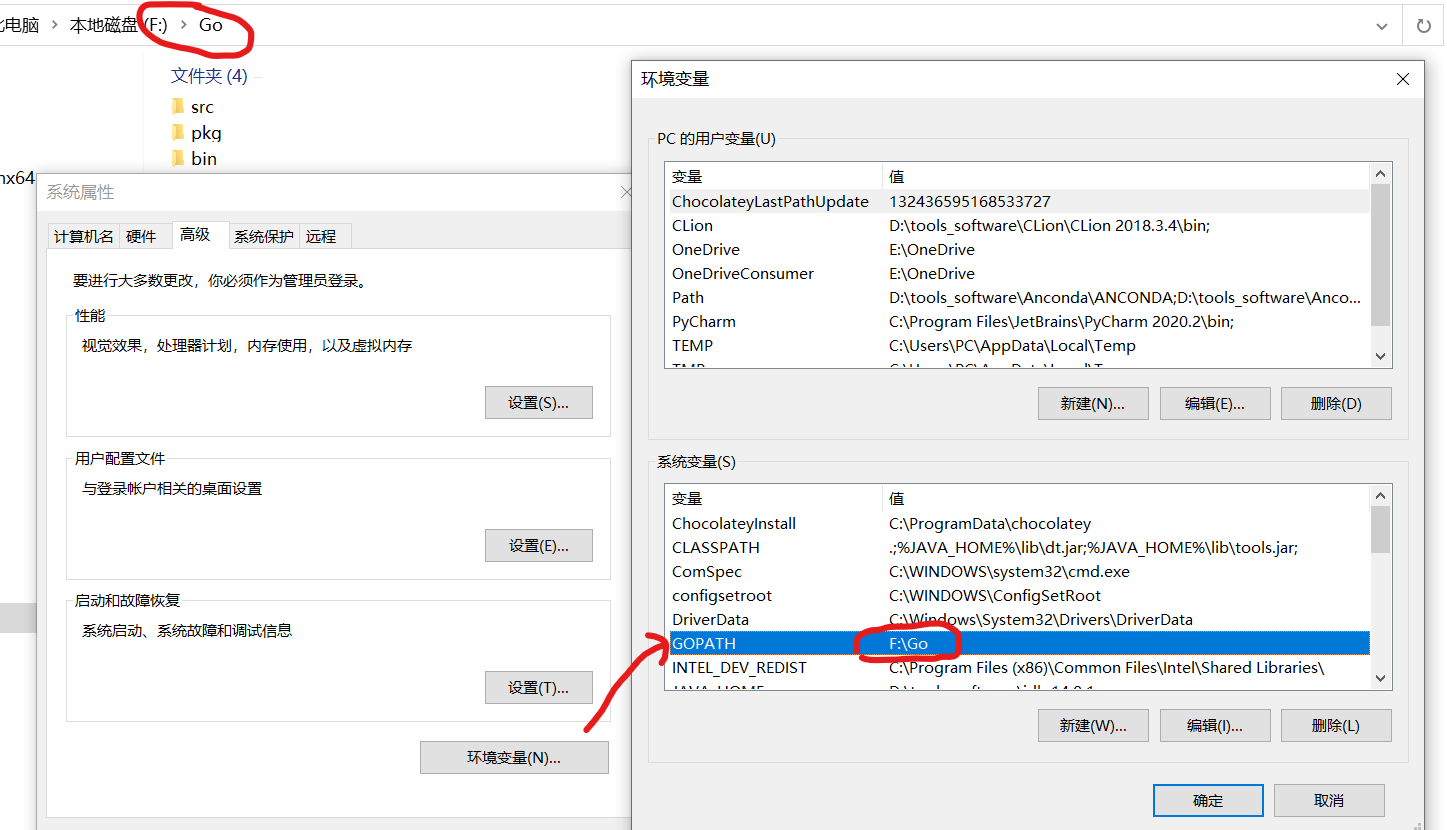Click 新建(N)... for user variables
This screenshot has width=1447, height=830.
(x=1093, y=404)
